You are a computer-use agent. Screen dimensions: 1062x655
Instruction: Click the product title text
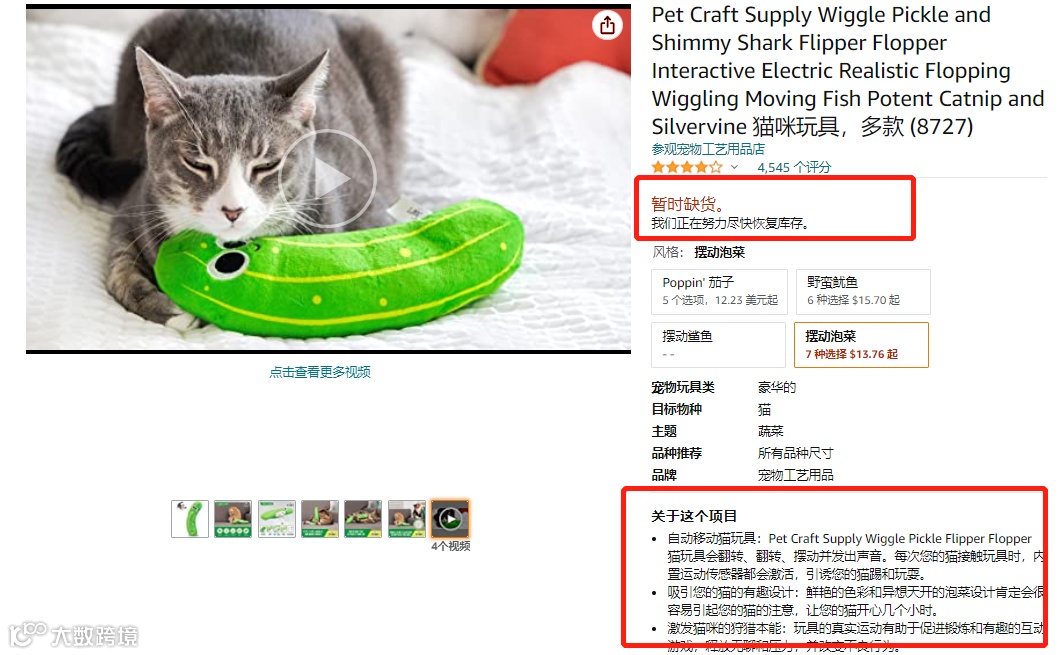(847, 70)
